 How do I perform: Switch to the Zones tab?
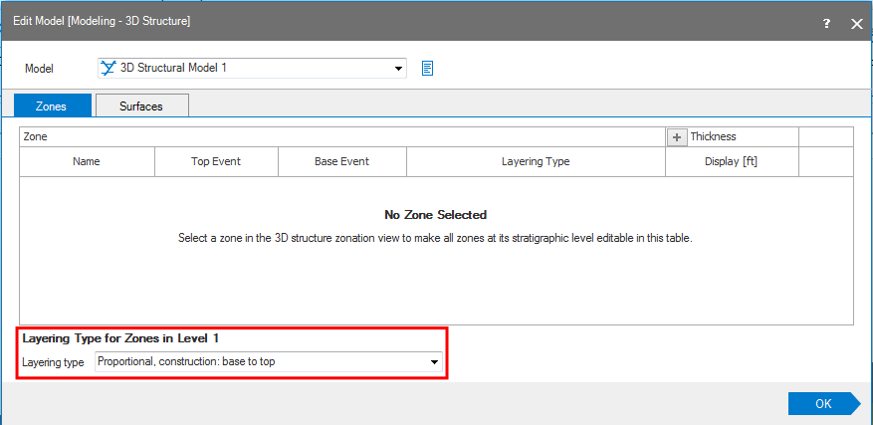click(x=52, y=106)
